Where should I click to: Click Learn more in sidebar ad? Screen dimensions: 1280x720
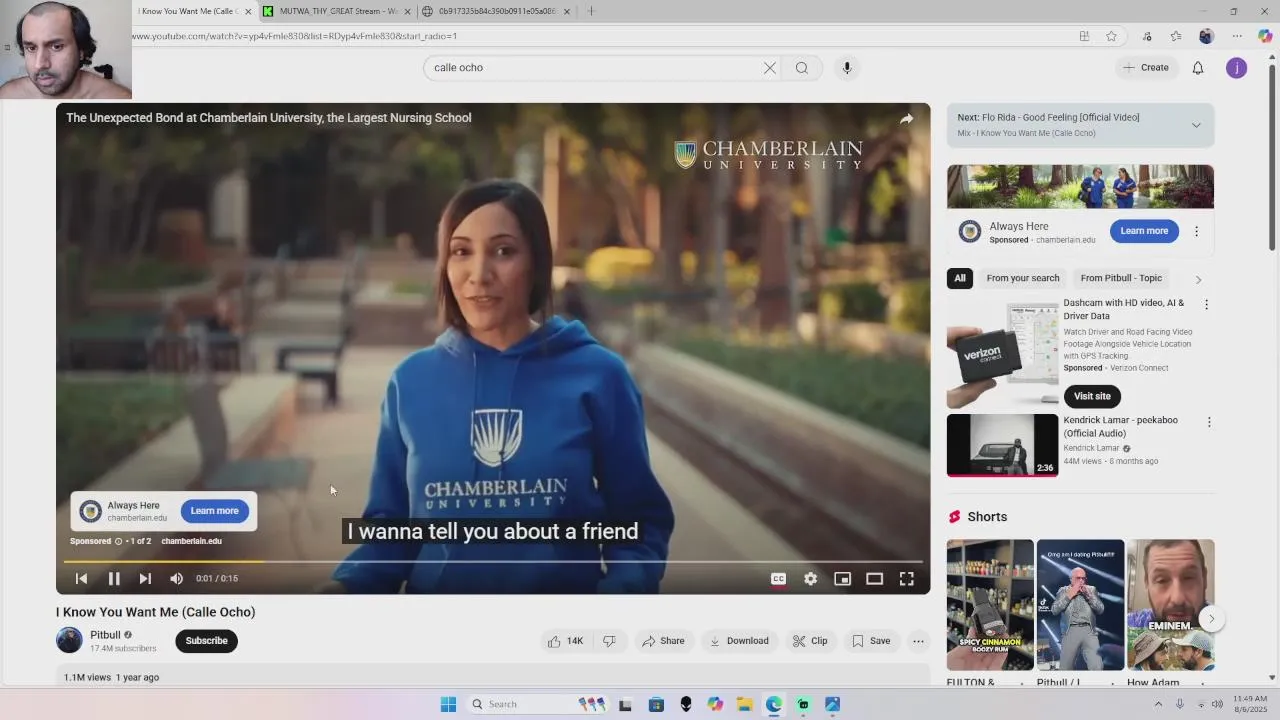1144,231
